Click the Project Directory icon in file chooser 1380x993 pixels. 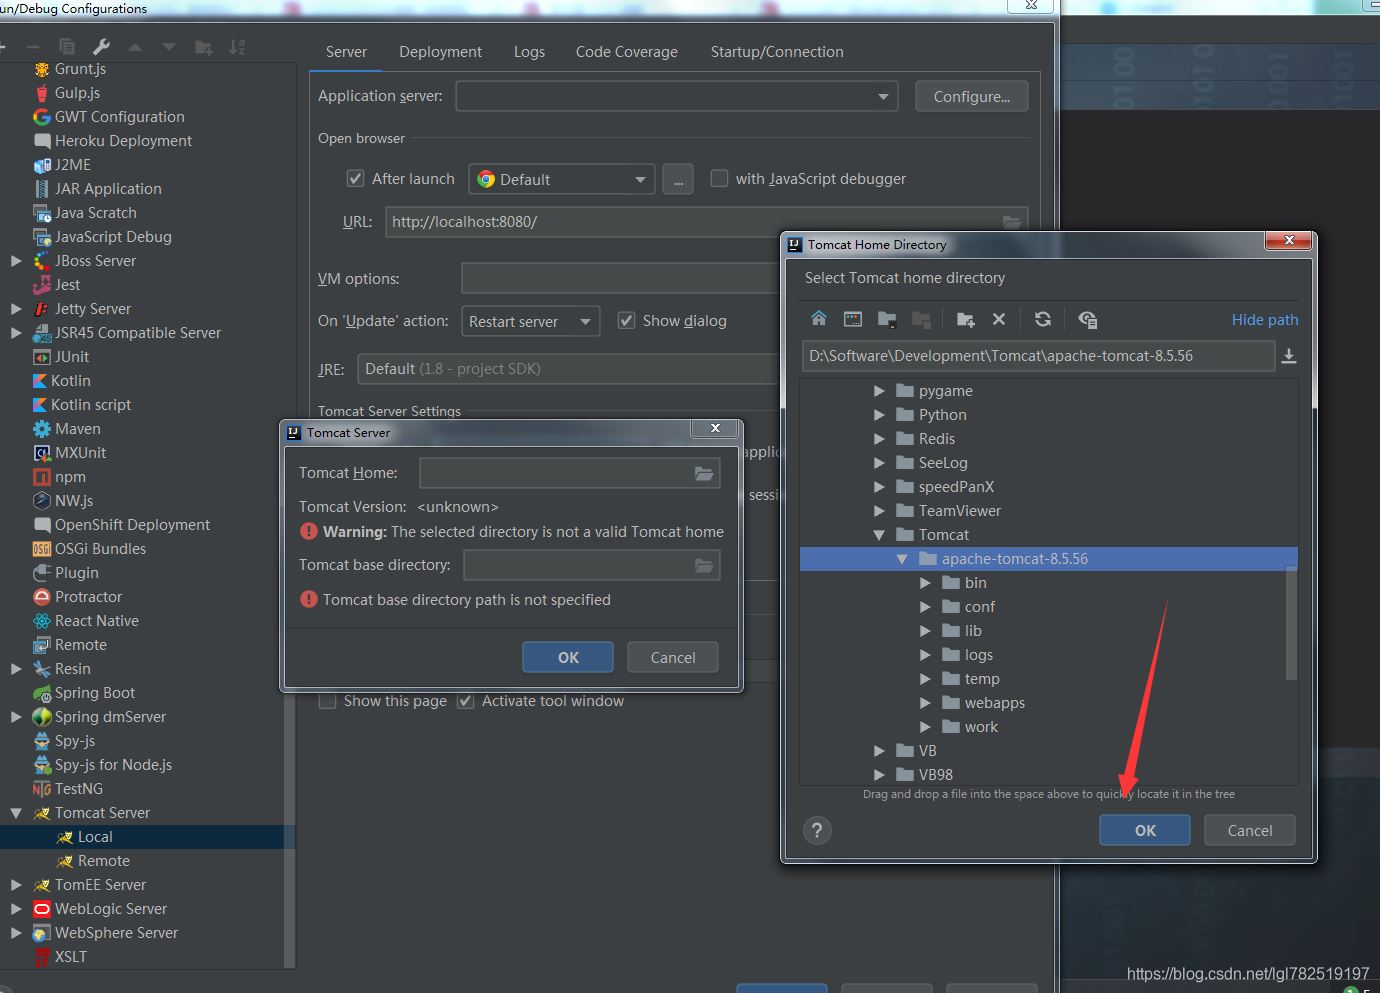[887, 319]
